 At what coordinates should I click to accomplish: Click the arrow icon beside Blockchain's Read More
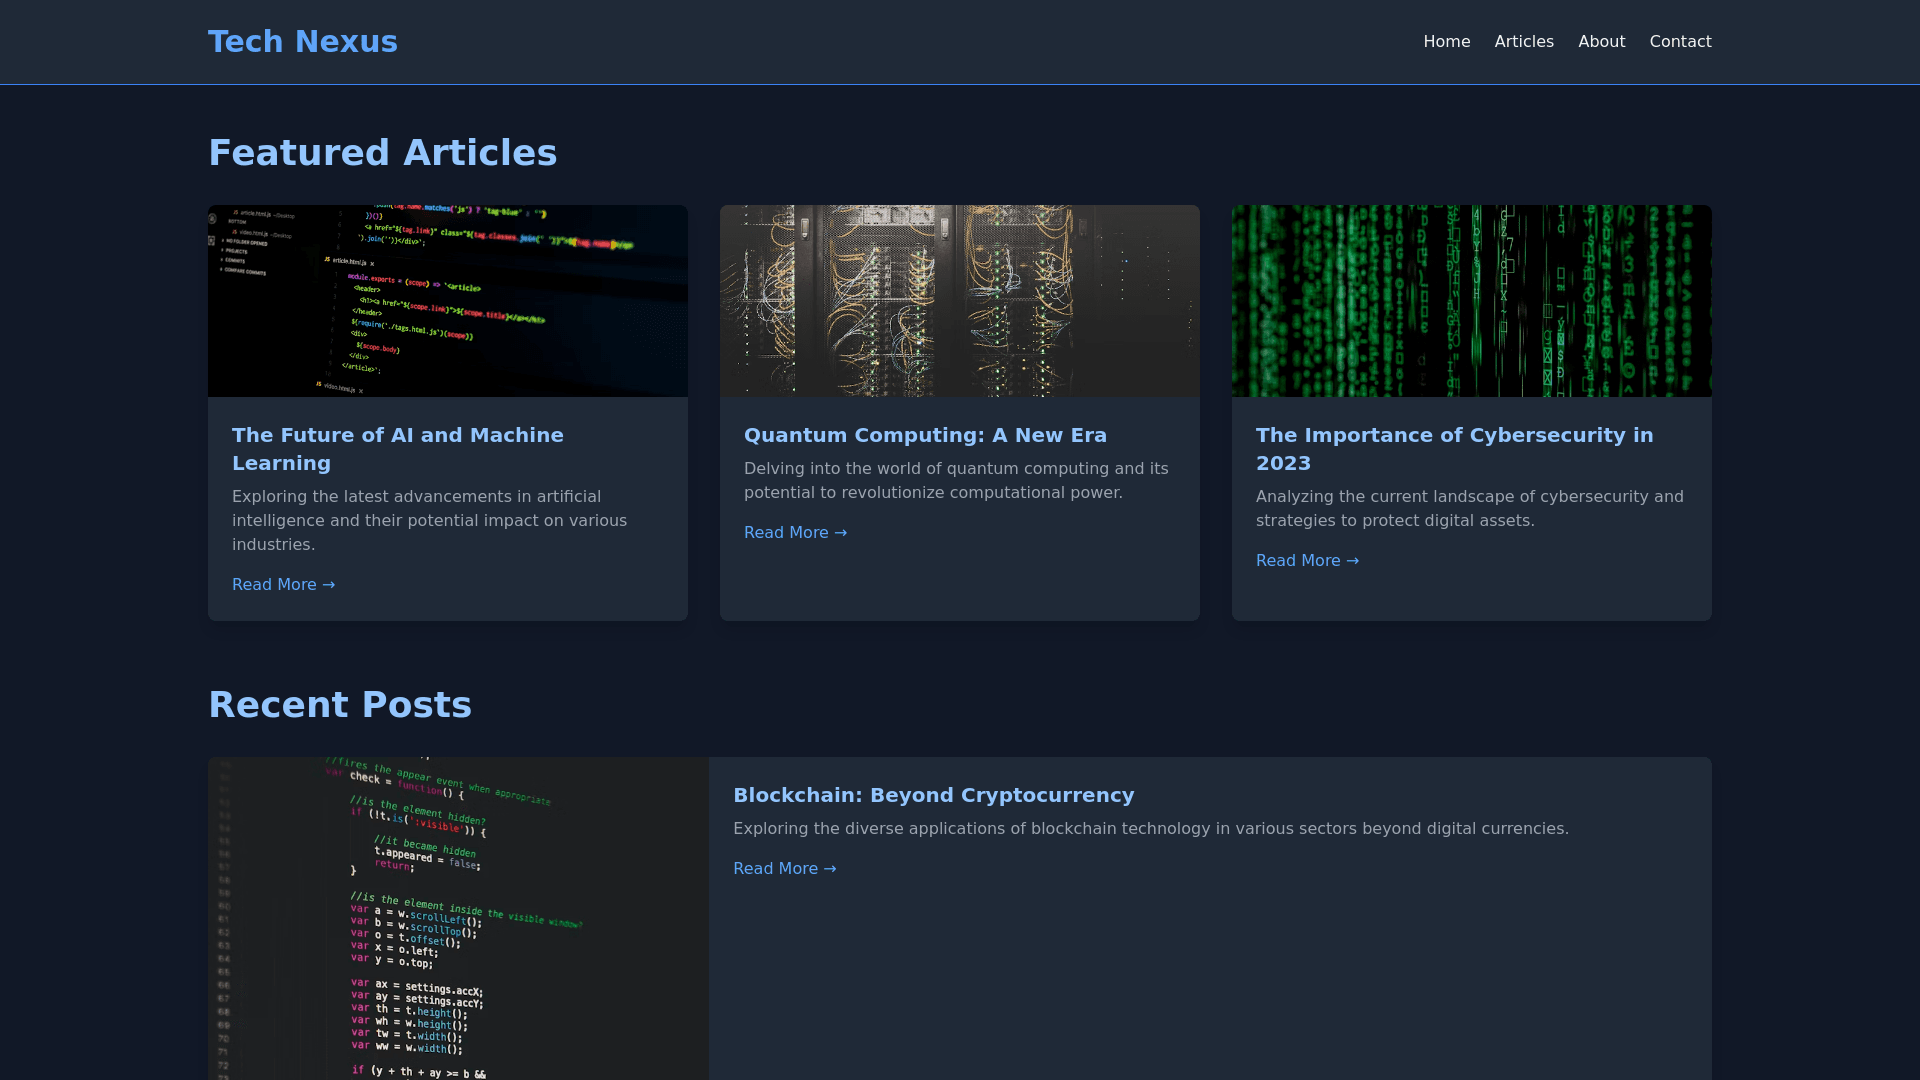click(830, 868)
